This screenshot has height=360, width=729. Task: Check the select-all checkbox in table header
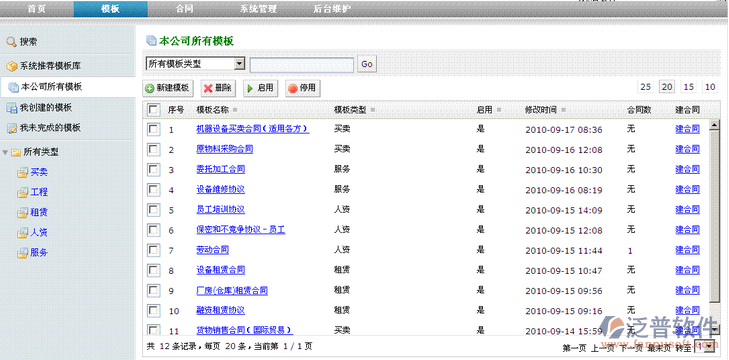click(153, 110)
